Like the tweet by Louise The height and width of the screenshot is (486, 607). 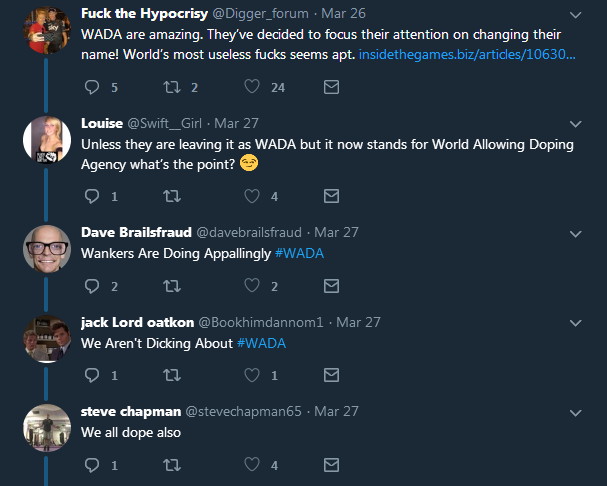(x=253, y=196)
